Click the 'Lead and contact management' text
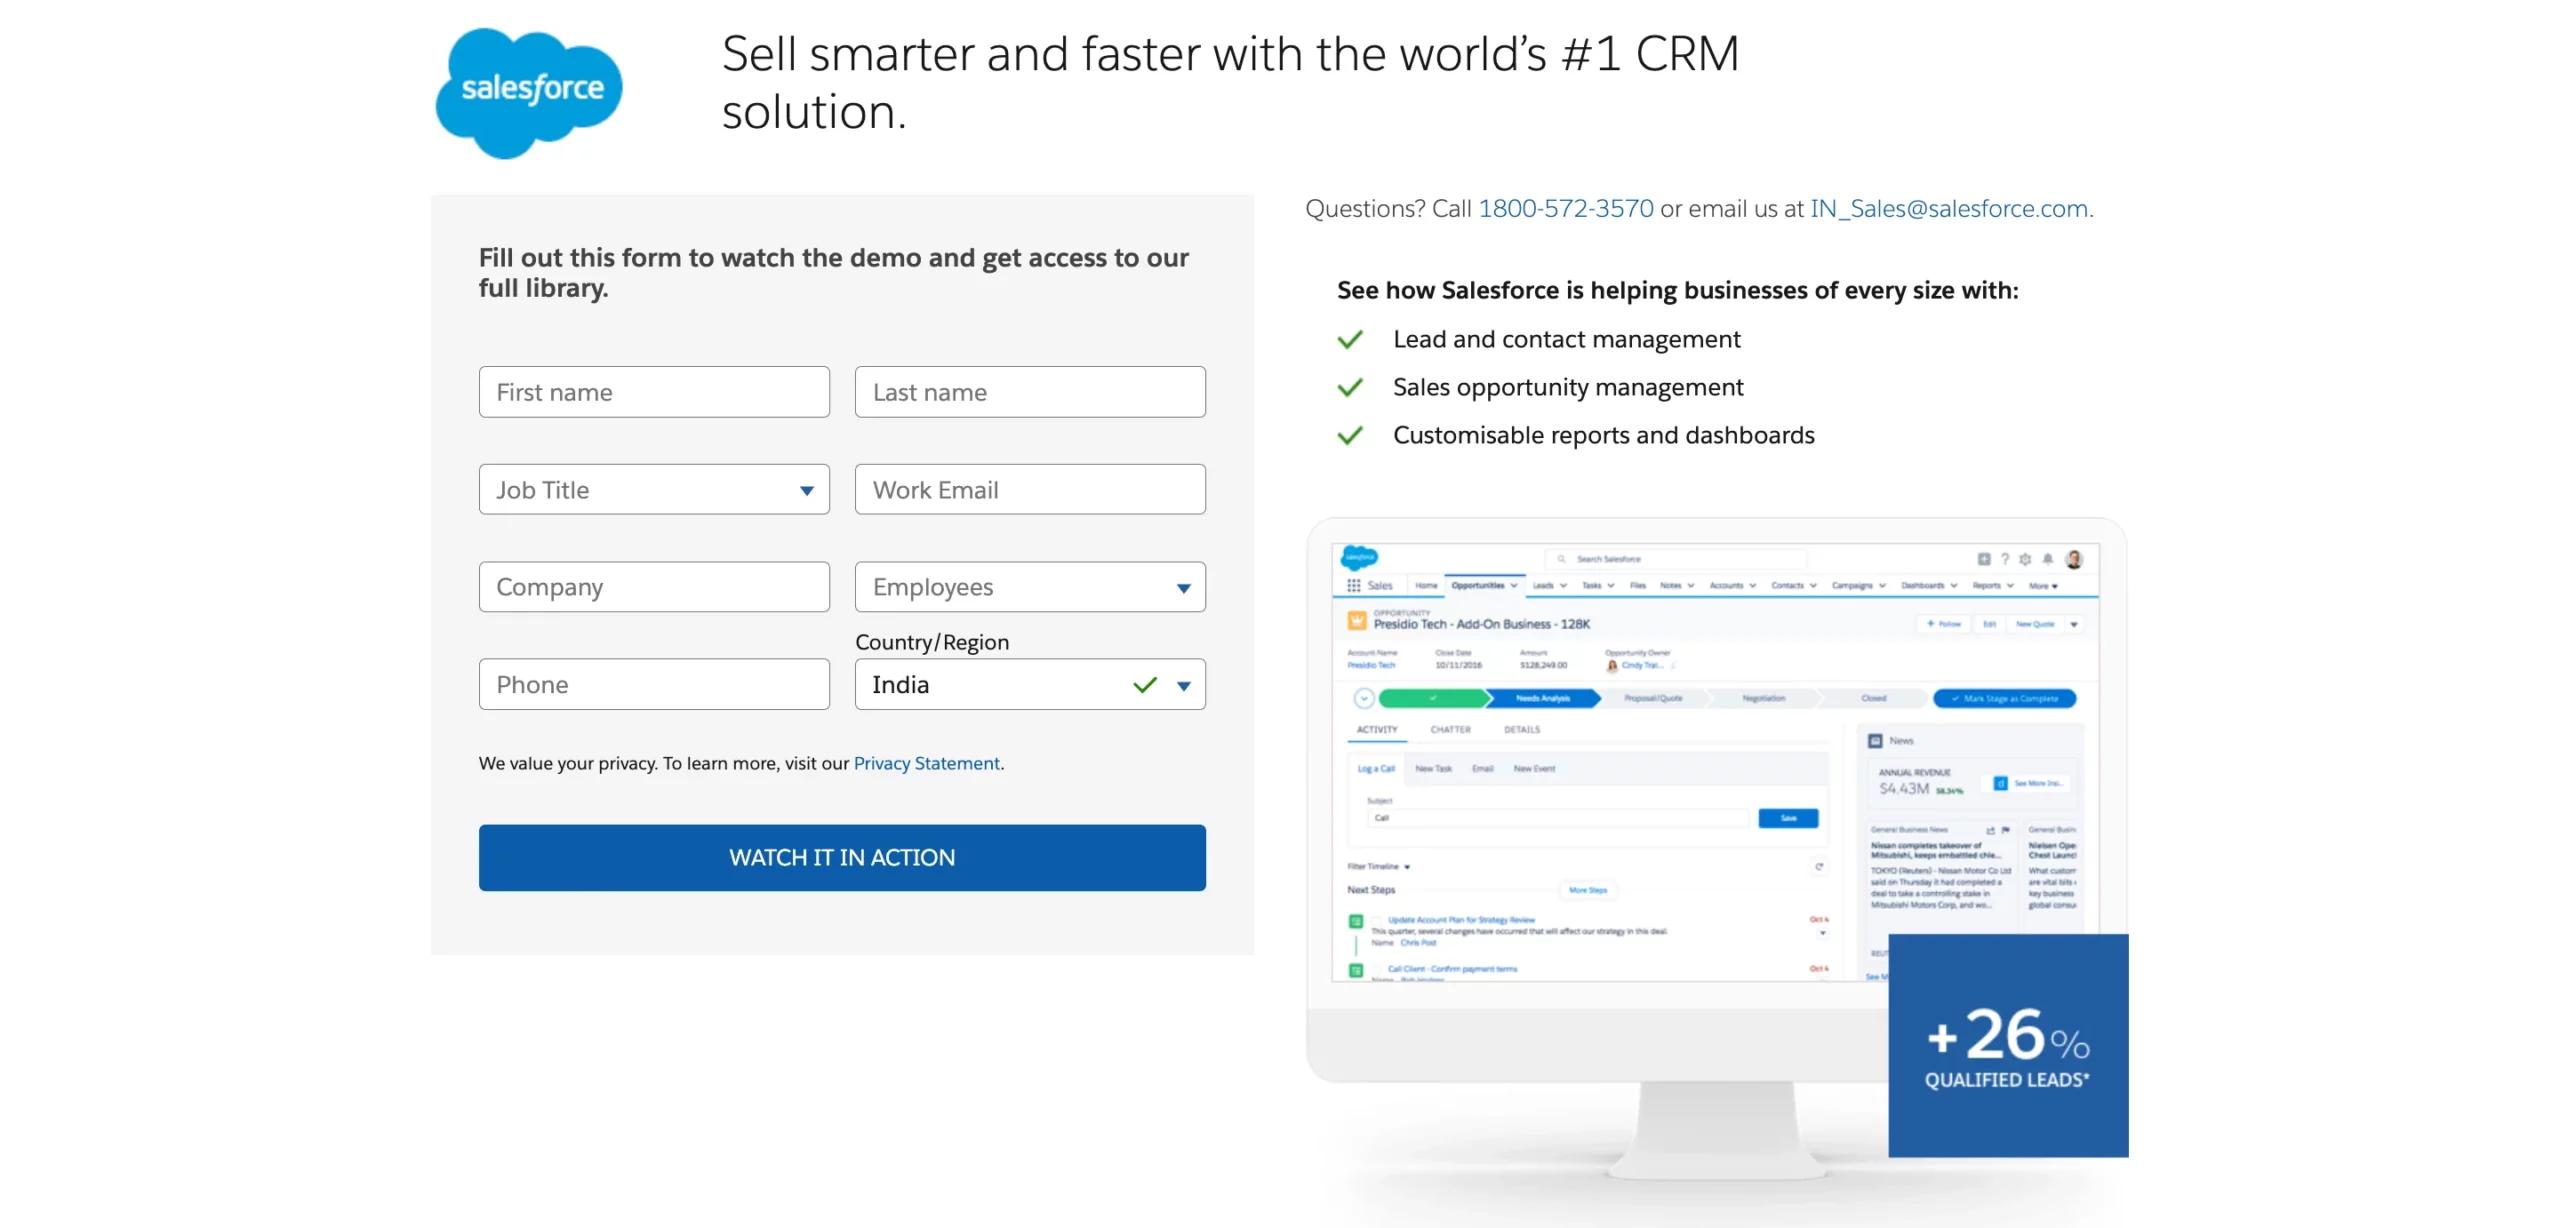The image size is (2560, 1228). point(1567,339)
